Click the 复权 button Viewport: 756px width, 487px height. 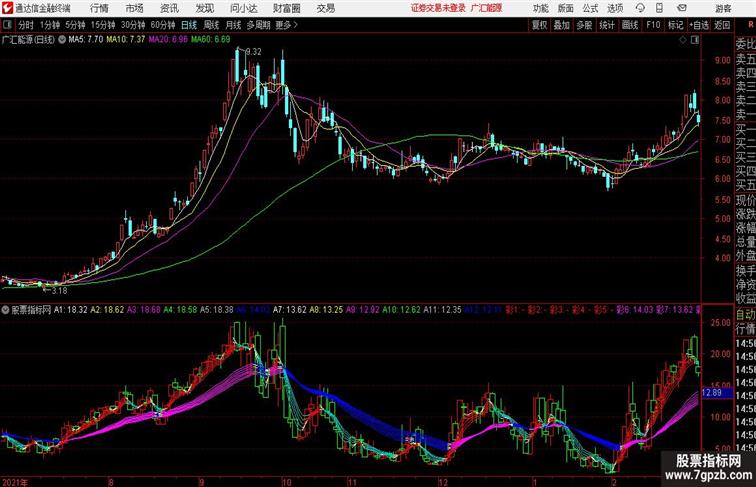540,25
